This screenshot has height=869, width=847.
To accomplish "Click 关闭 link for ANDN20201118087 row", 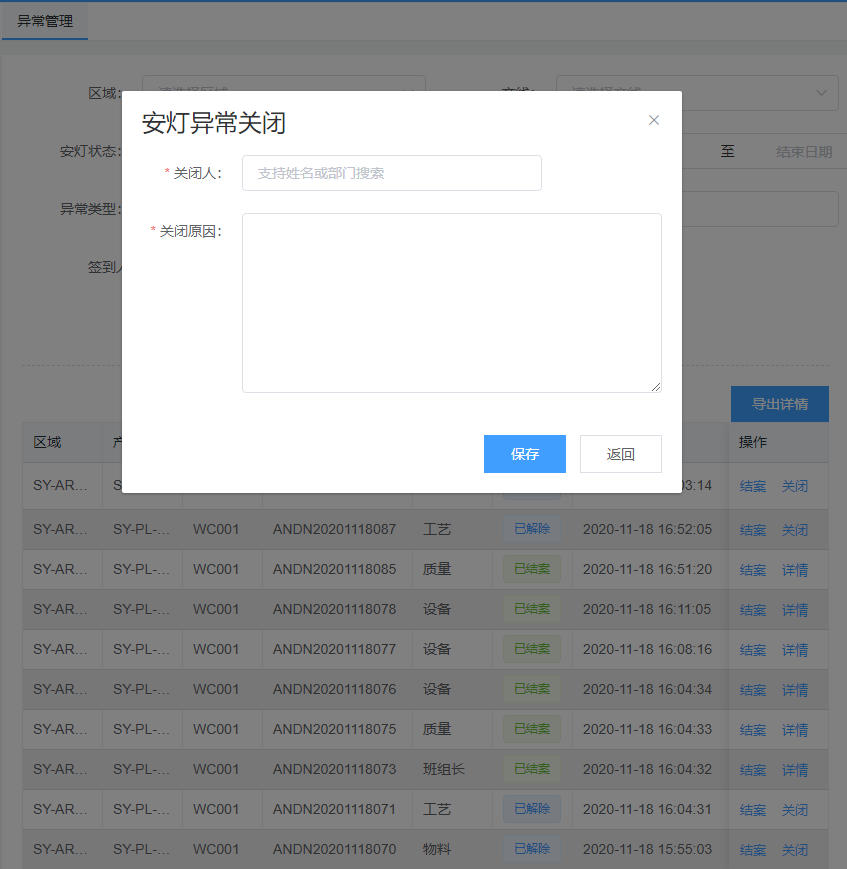I will click(795, 530).
